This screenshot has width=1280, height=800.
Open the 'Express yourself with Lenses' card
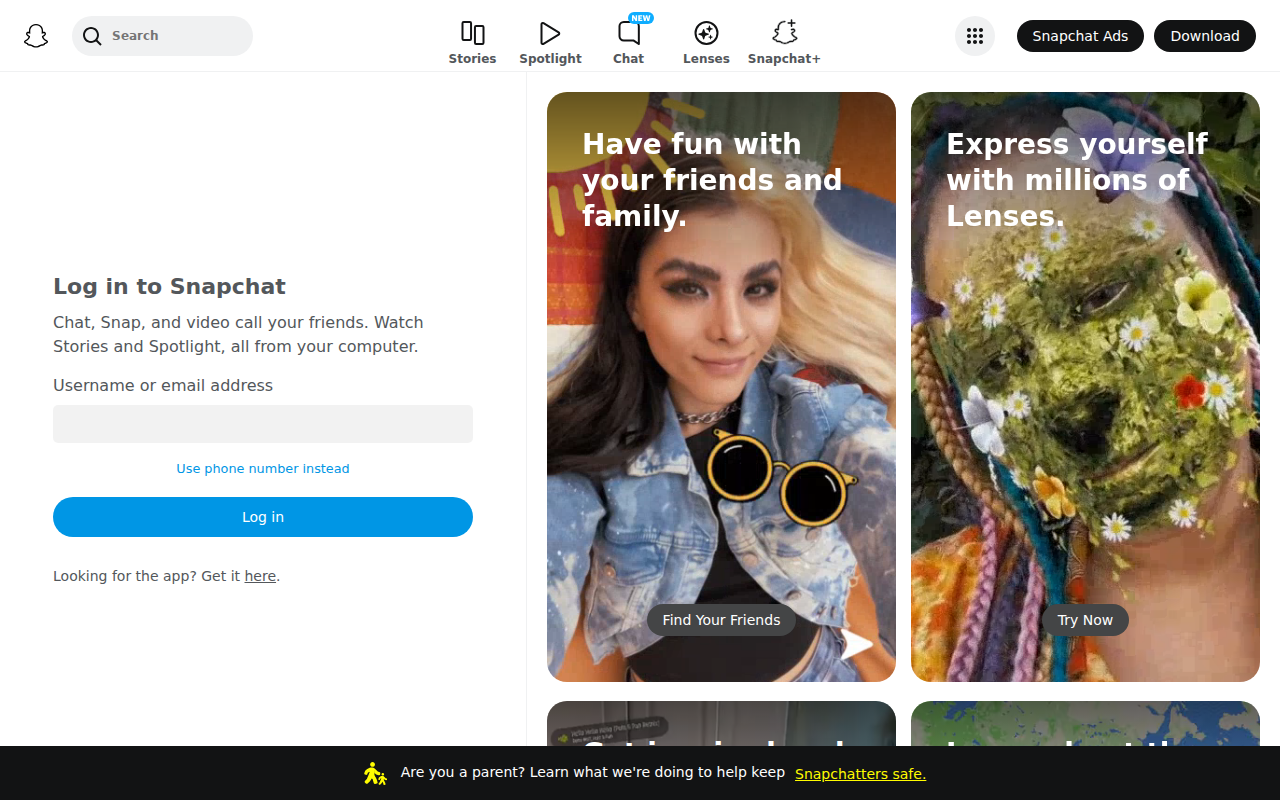[1085, 387]
